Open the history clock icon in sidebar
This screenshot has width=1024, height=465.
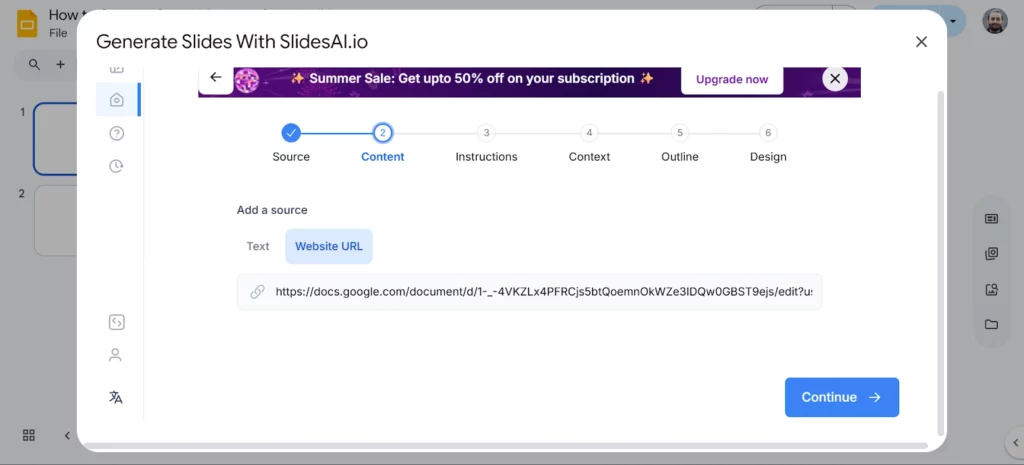click(x=117, y=166)
